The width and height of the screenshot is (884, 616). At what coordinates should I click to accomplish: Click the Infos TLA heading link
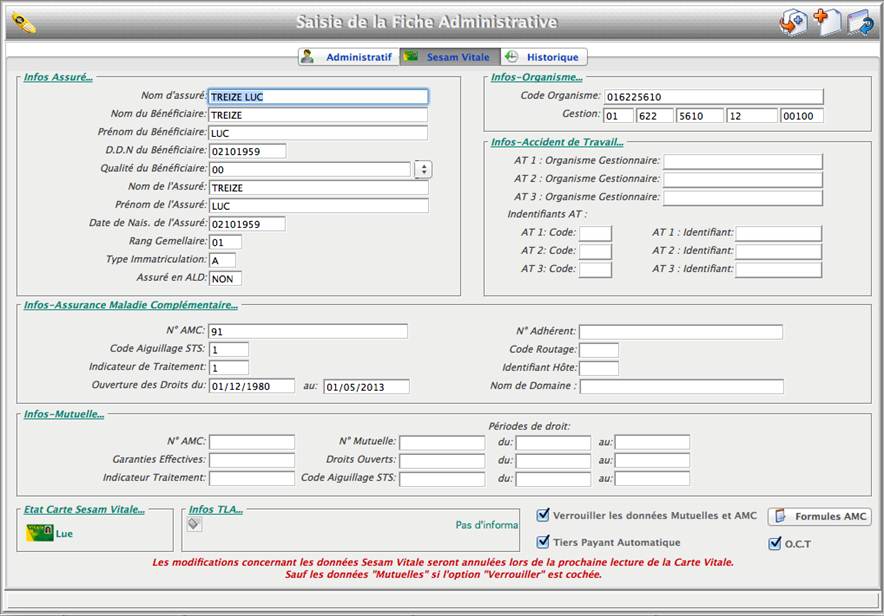[216, 509]
